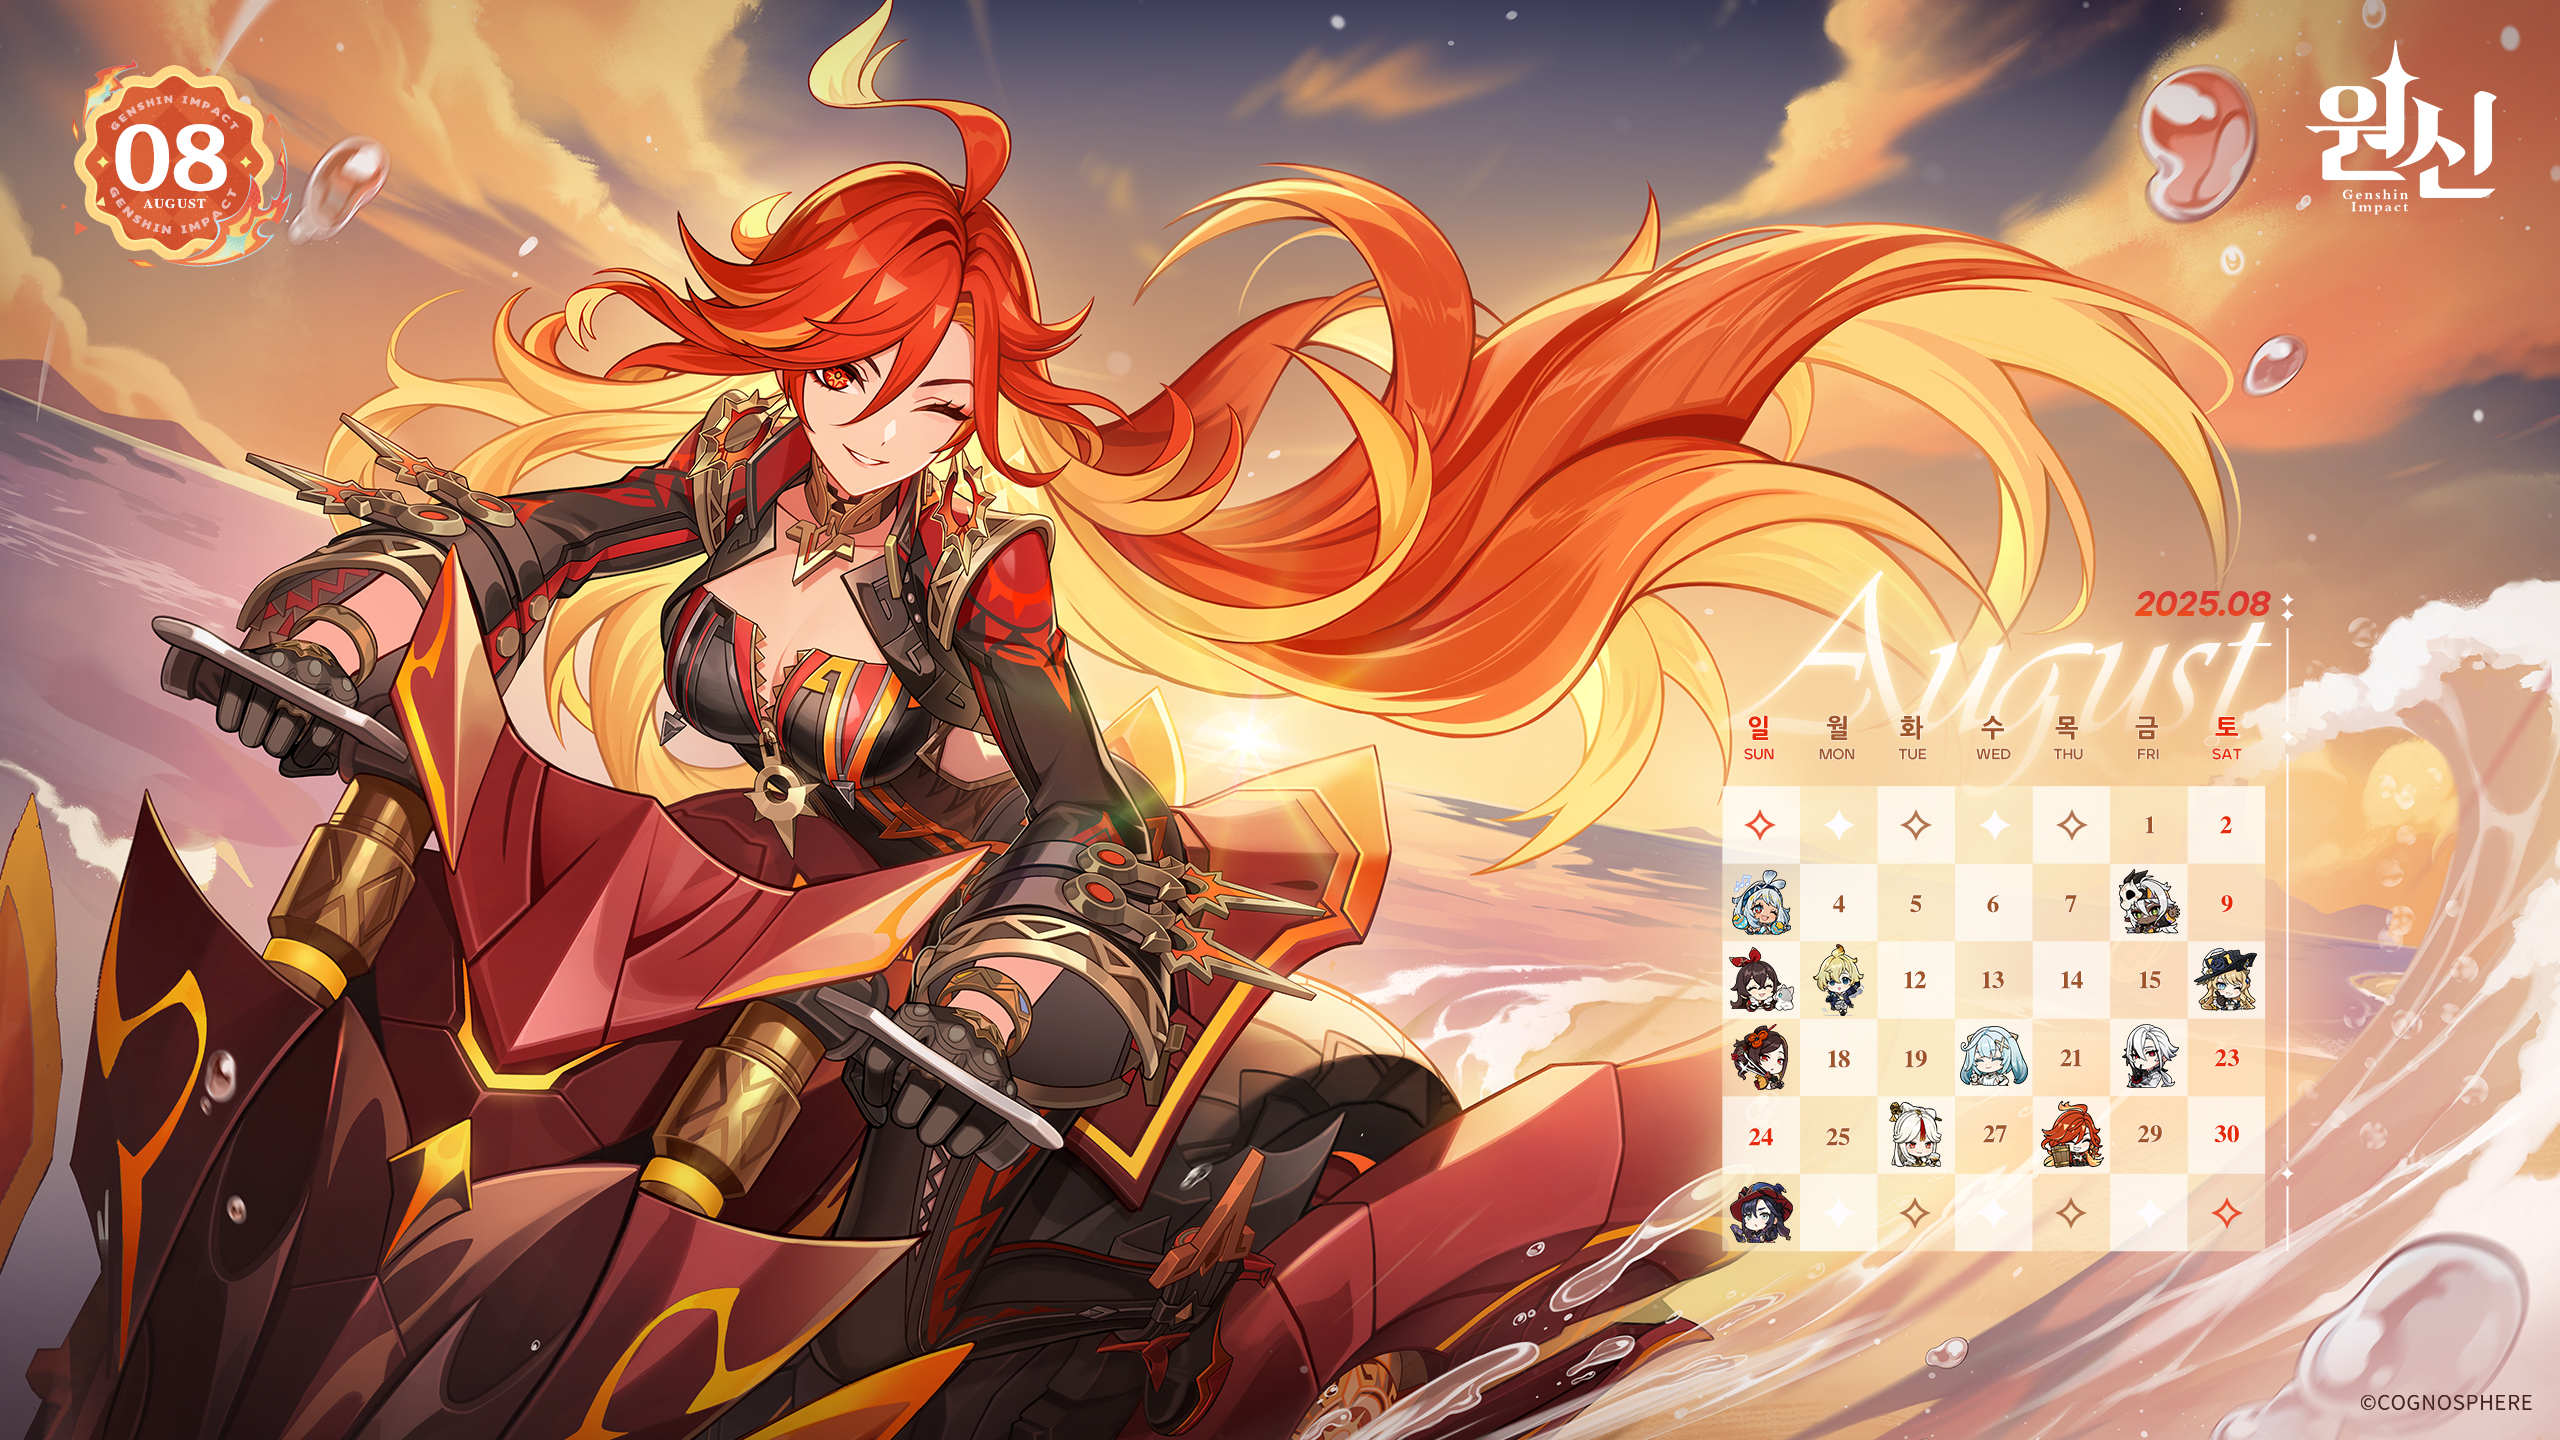
Task: Select date 24 on the calendar
Action: [x=1761, y=1137]
